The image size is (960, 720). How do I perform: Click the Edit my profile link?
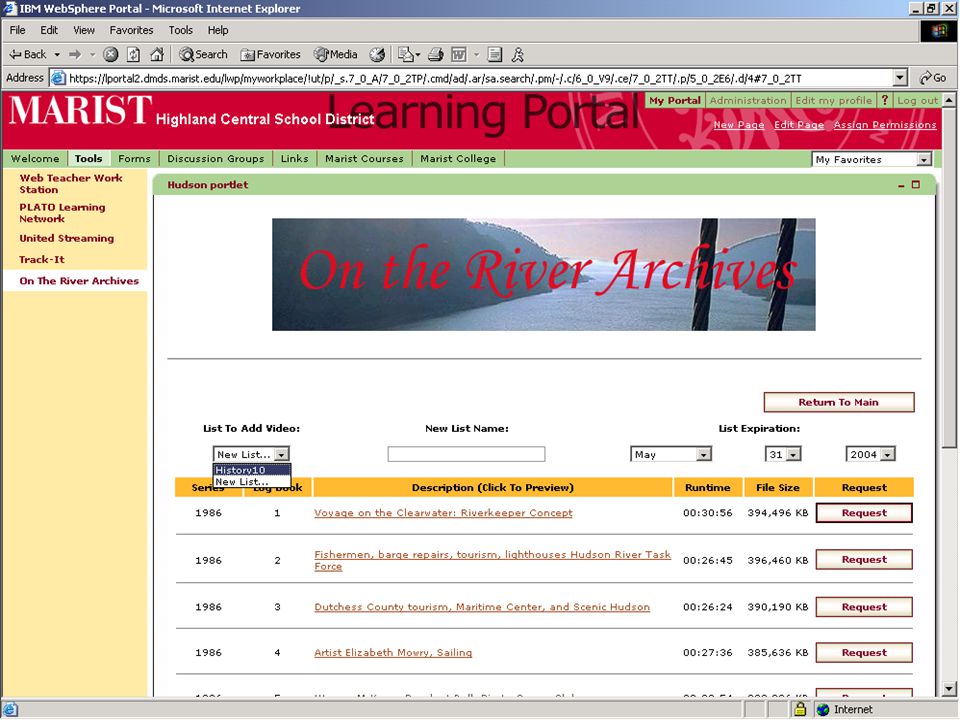(x=833, y=100)
